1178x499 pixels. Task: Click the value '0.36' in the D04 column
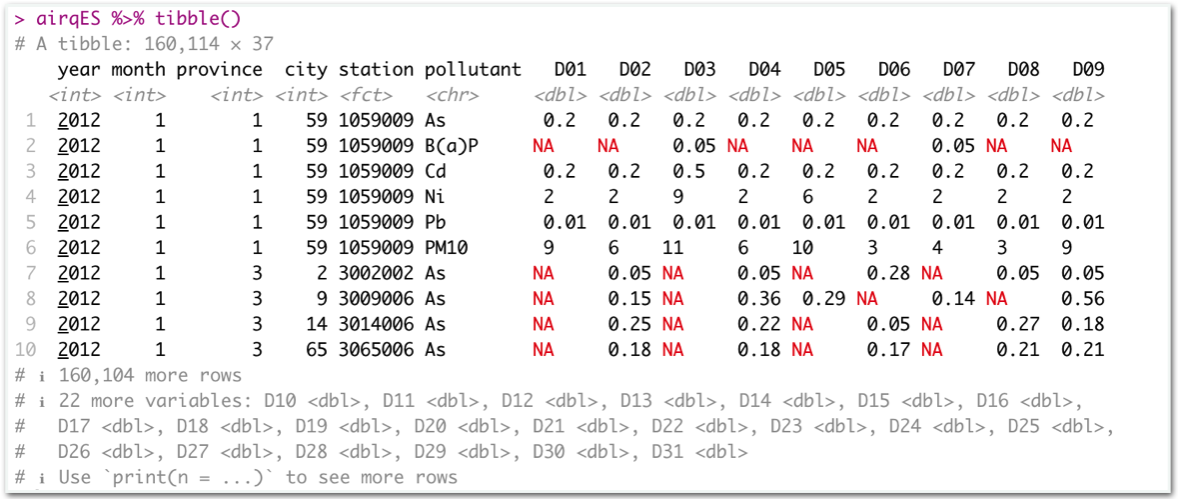tap(759, 299)
